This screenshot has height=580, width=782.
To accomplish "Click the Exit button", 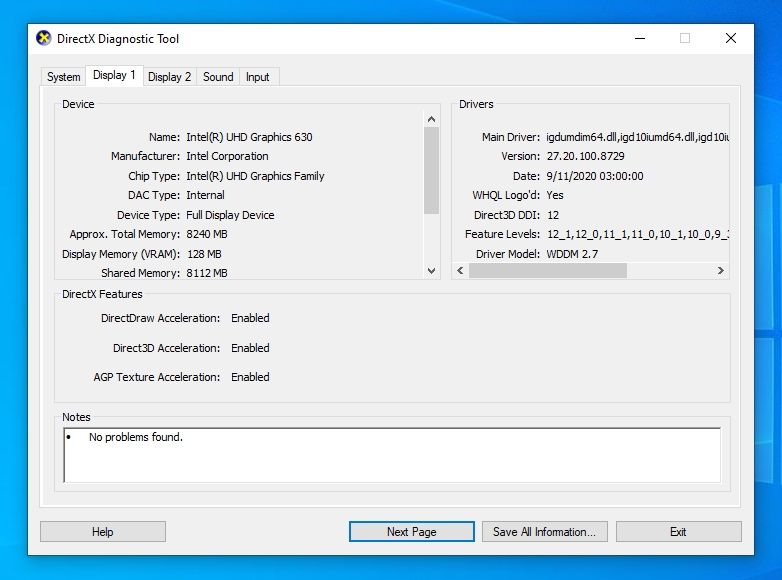I will click(678, 532).
